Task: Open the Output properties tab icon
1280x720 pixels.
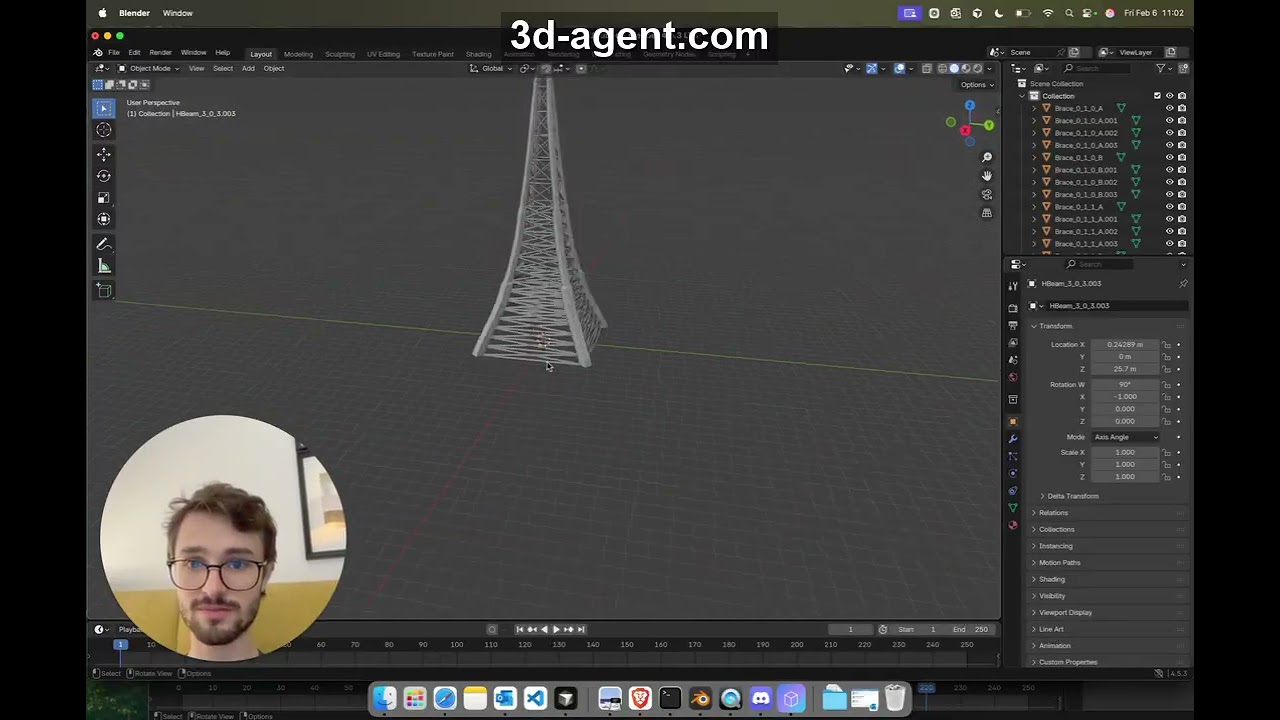Action: [1013, 325]
